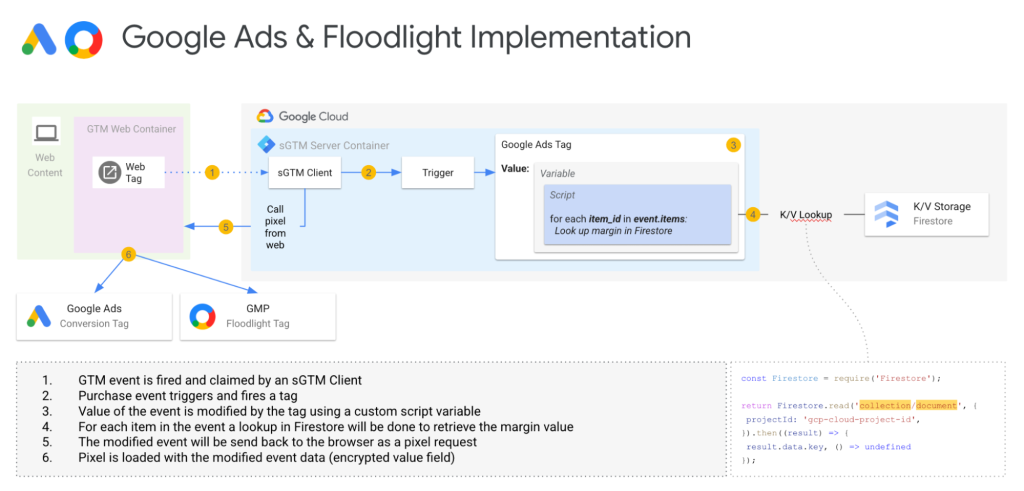Click the Web Content laptop icon
This screenshot has width=1024, height=491.
46,133
